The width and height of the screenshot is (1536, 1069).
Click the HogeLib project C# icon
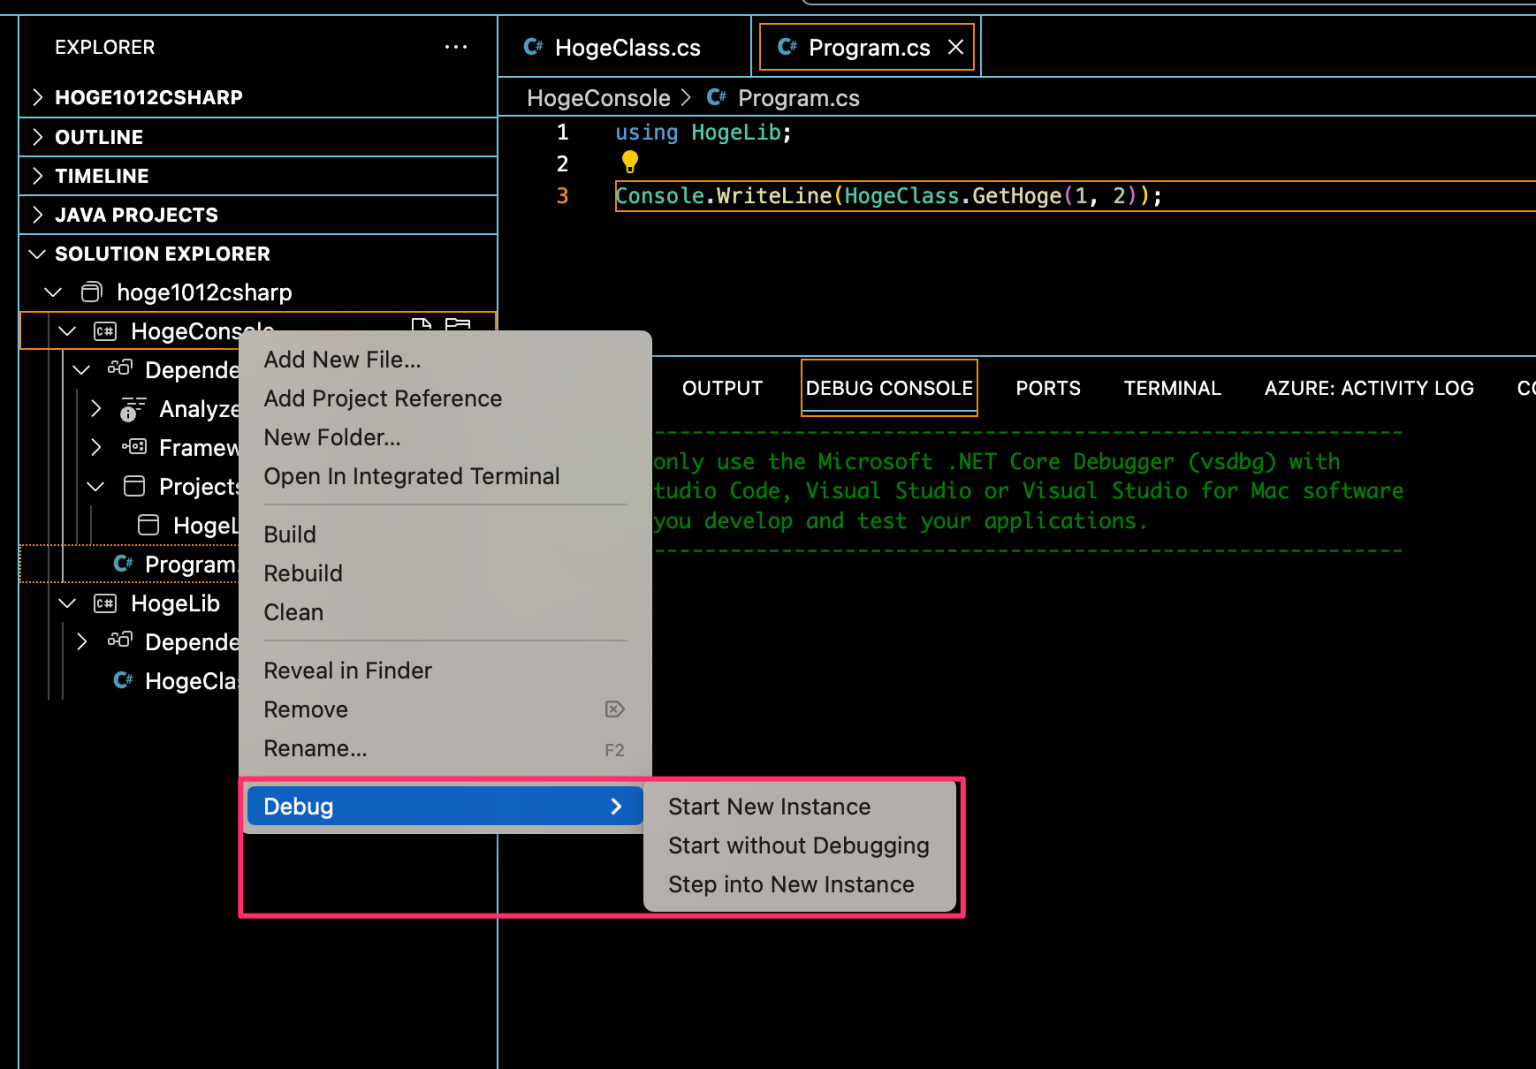[104, 603]
